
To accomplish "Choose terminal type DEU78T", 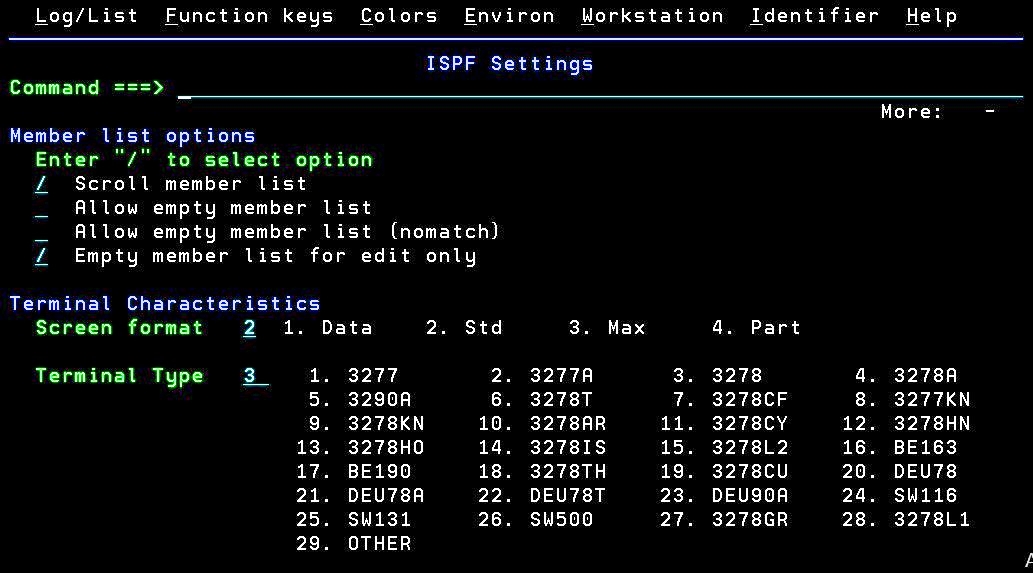I will (567, 496).
